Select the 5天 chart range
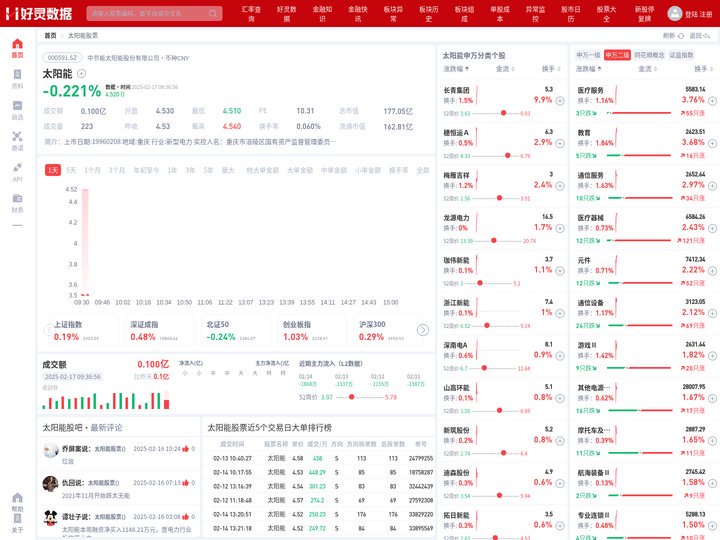Viewport: 720px width, 540px height. [x=71, y=170]
